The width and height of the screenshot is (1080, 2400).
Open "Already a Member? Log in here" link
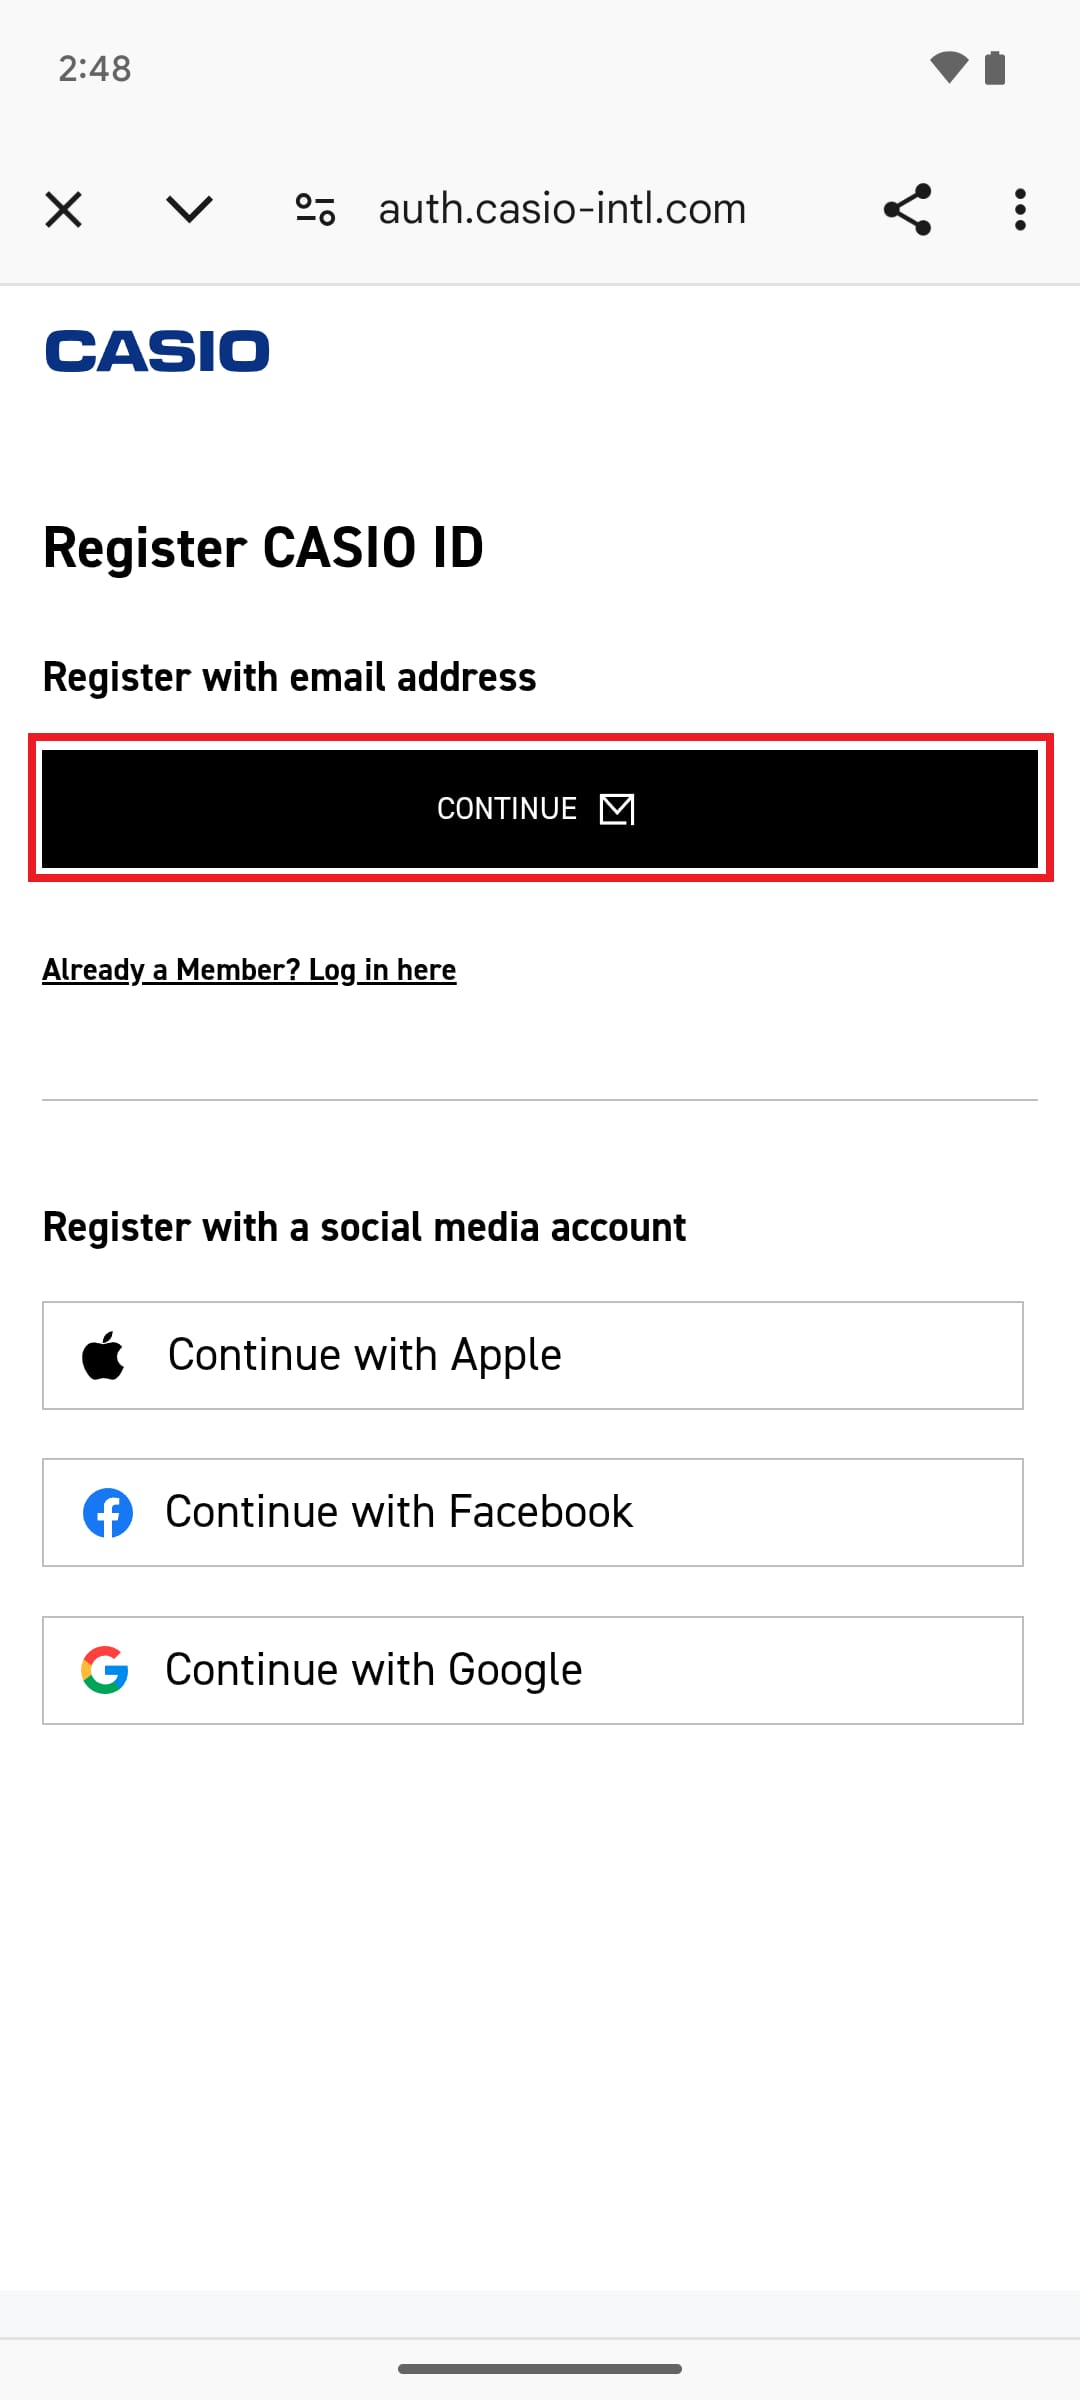[249, 970]
